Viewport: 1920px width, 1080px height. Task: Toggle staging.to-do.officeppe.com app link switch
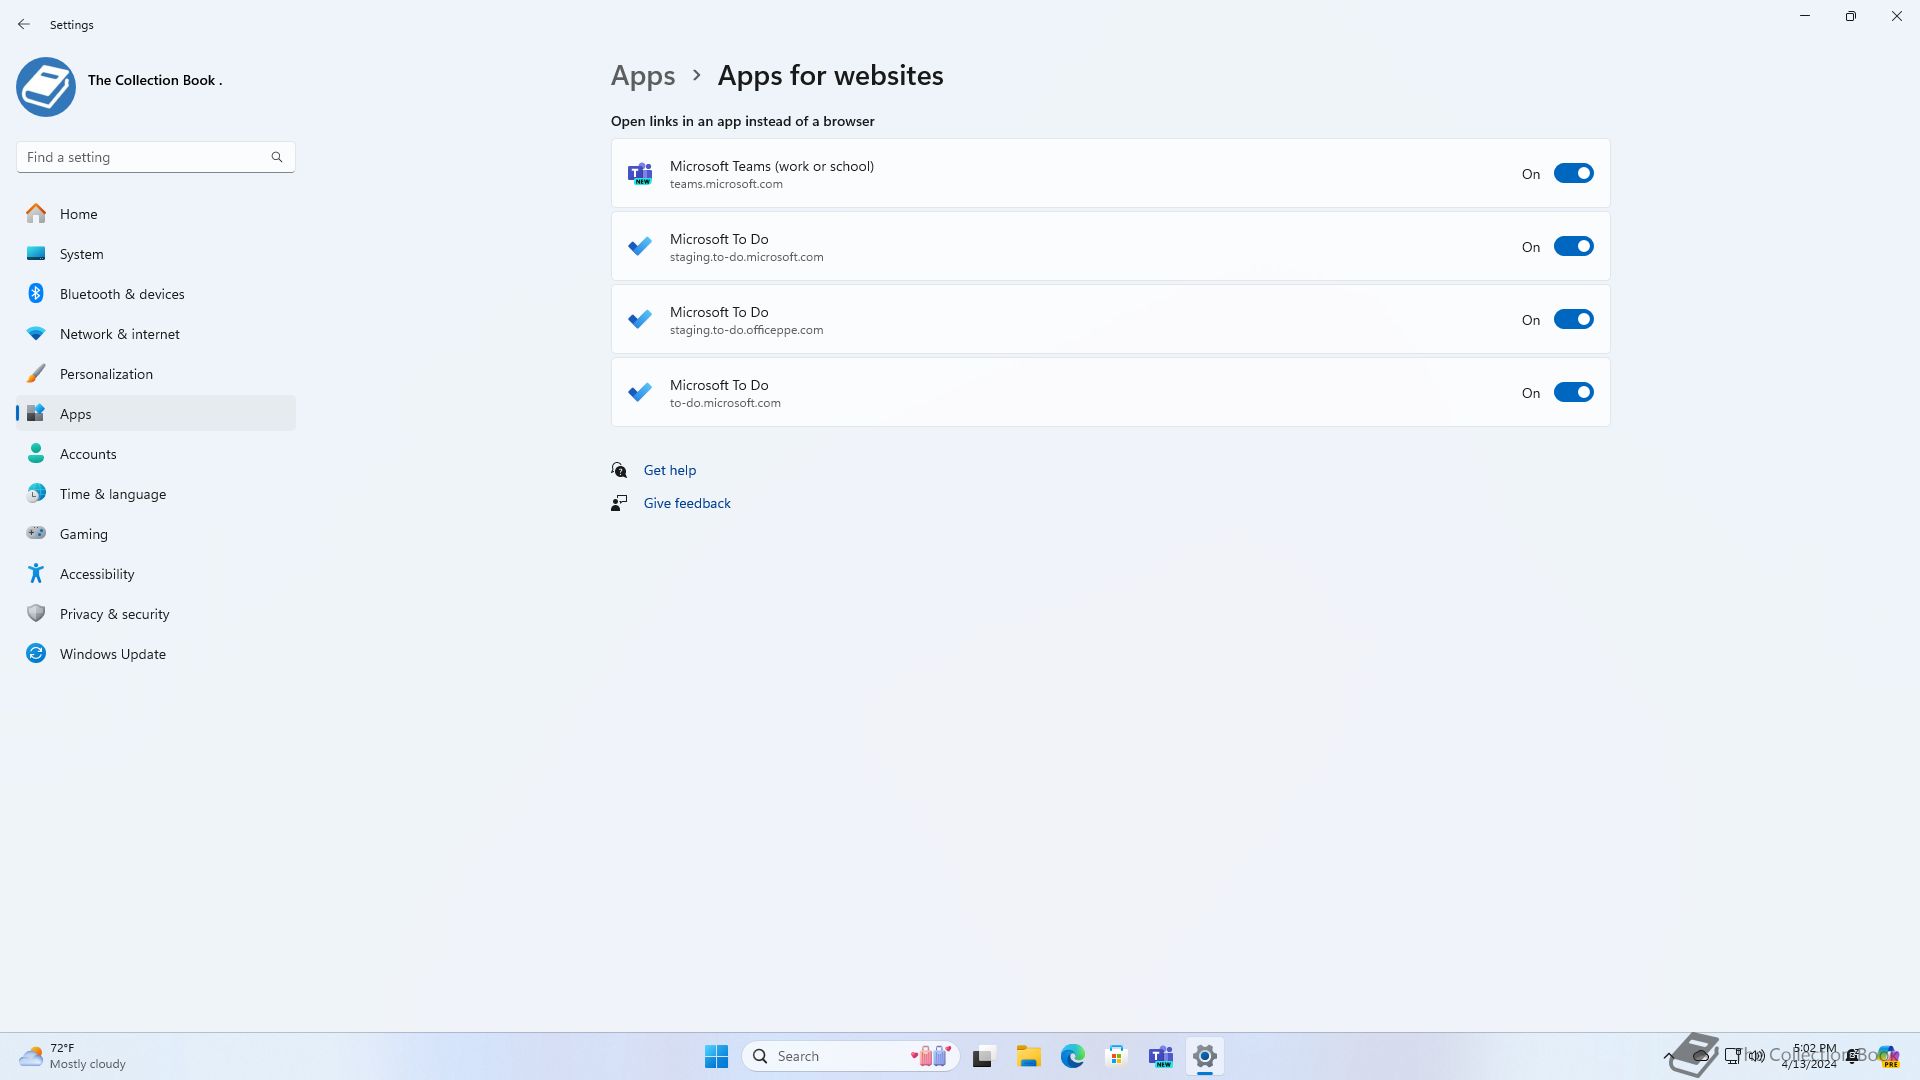(x=1573, y=319)
